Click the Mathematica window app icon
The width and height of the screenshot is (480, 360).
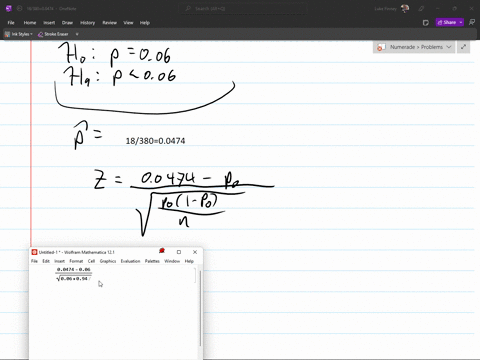[34, 252]
